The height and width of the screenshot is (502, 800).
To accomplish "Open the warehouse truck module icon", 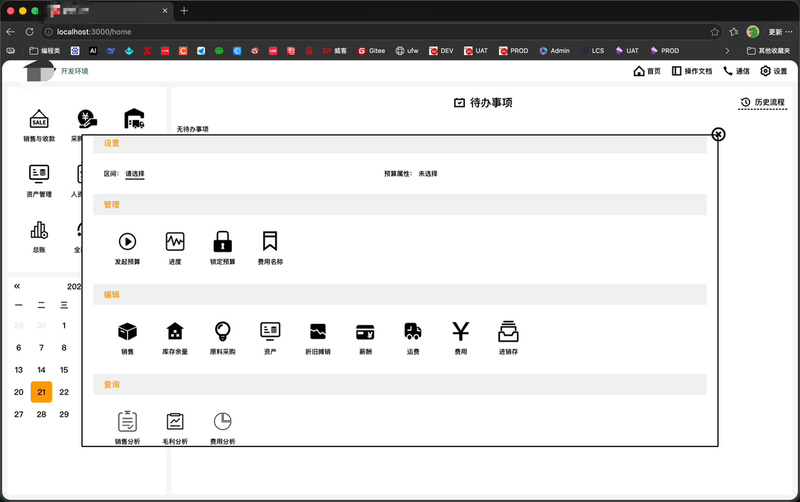I will 134,118.
